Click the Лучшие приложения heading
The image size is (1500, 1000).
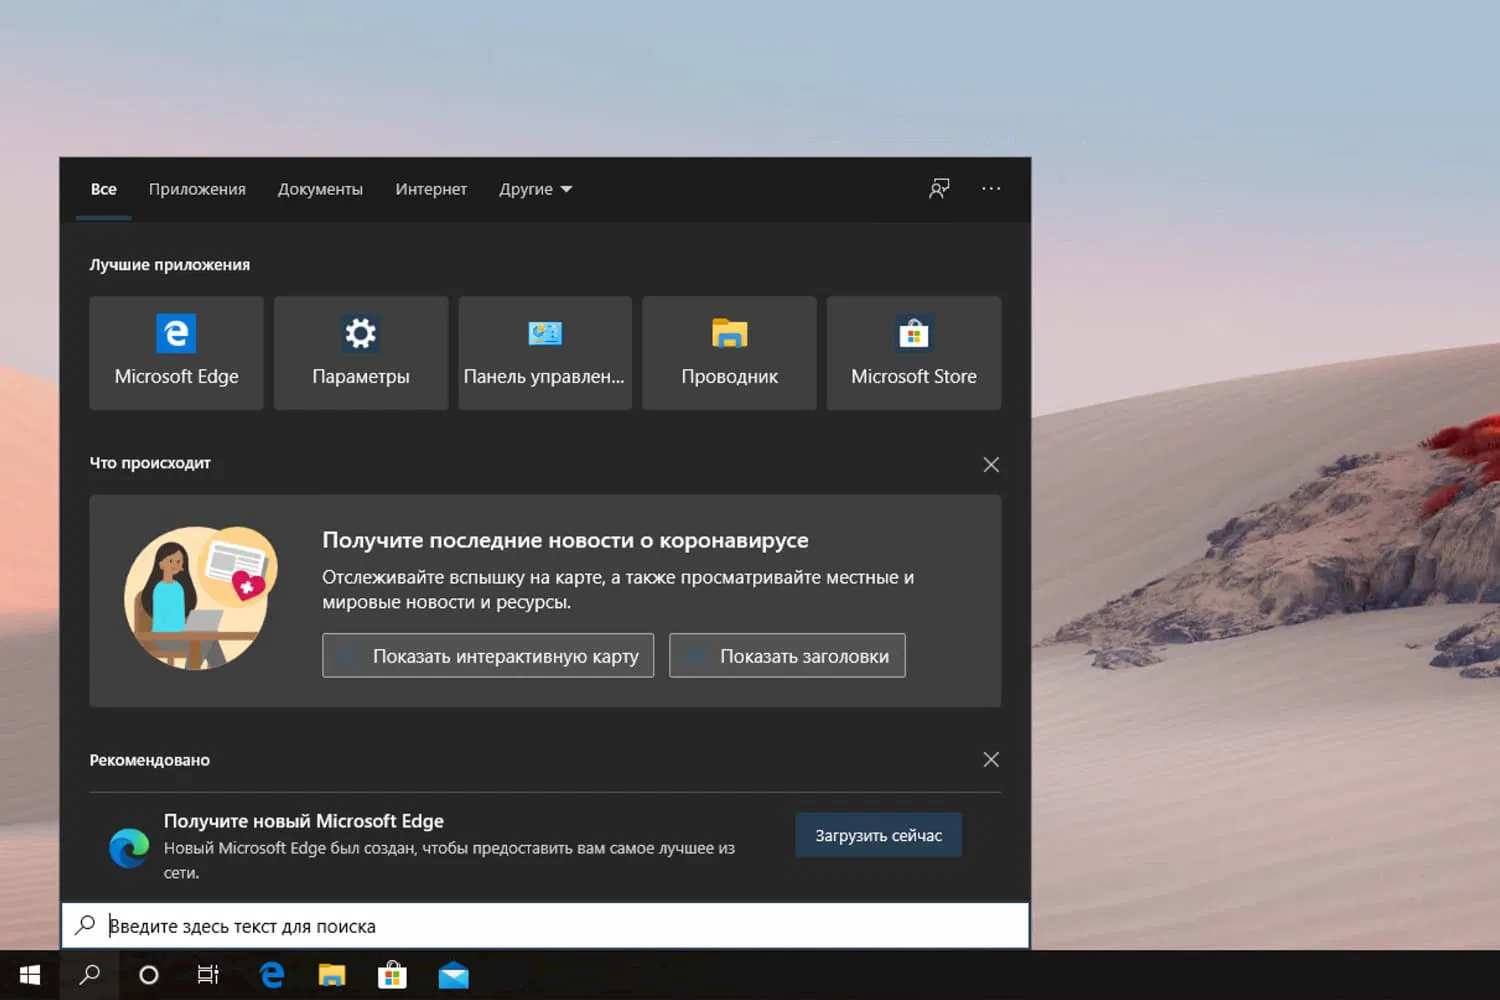[x=170, y=265]
